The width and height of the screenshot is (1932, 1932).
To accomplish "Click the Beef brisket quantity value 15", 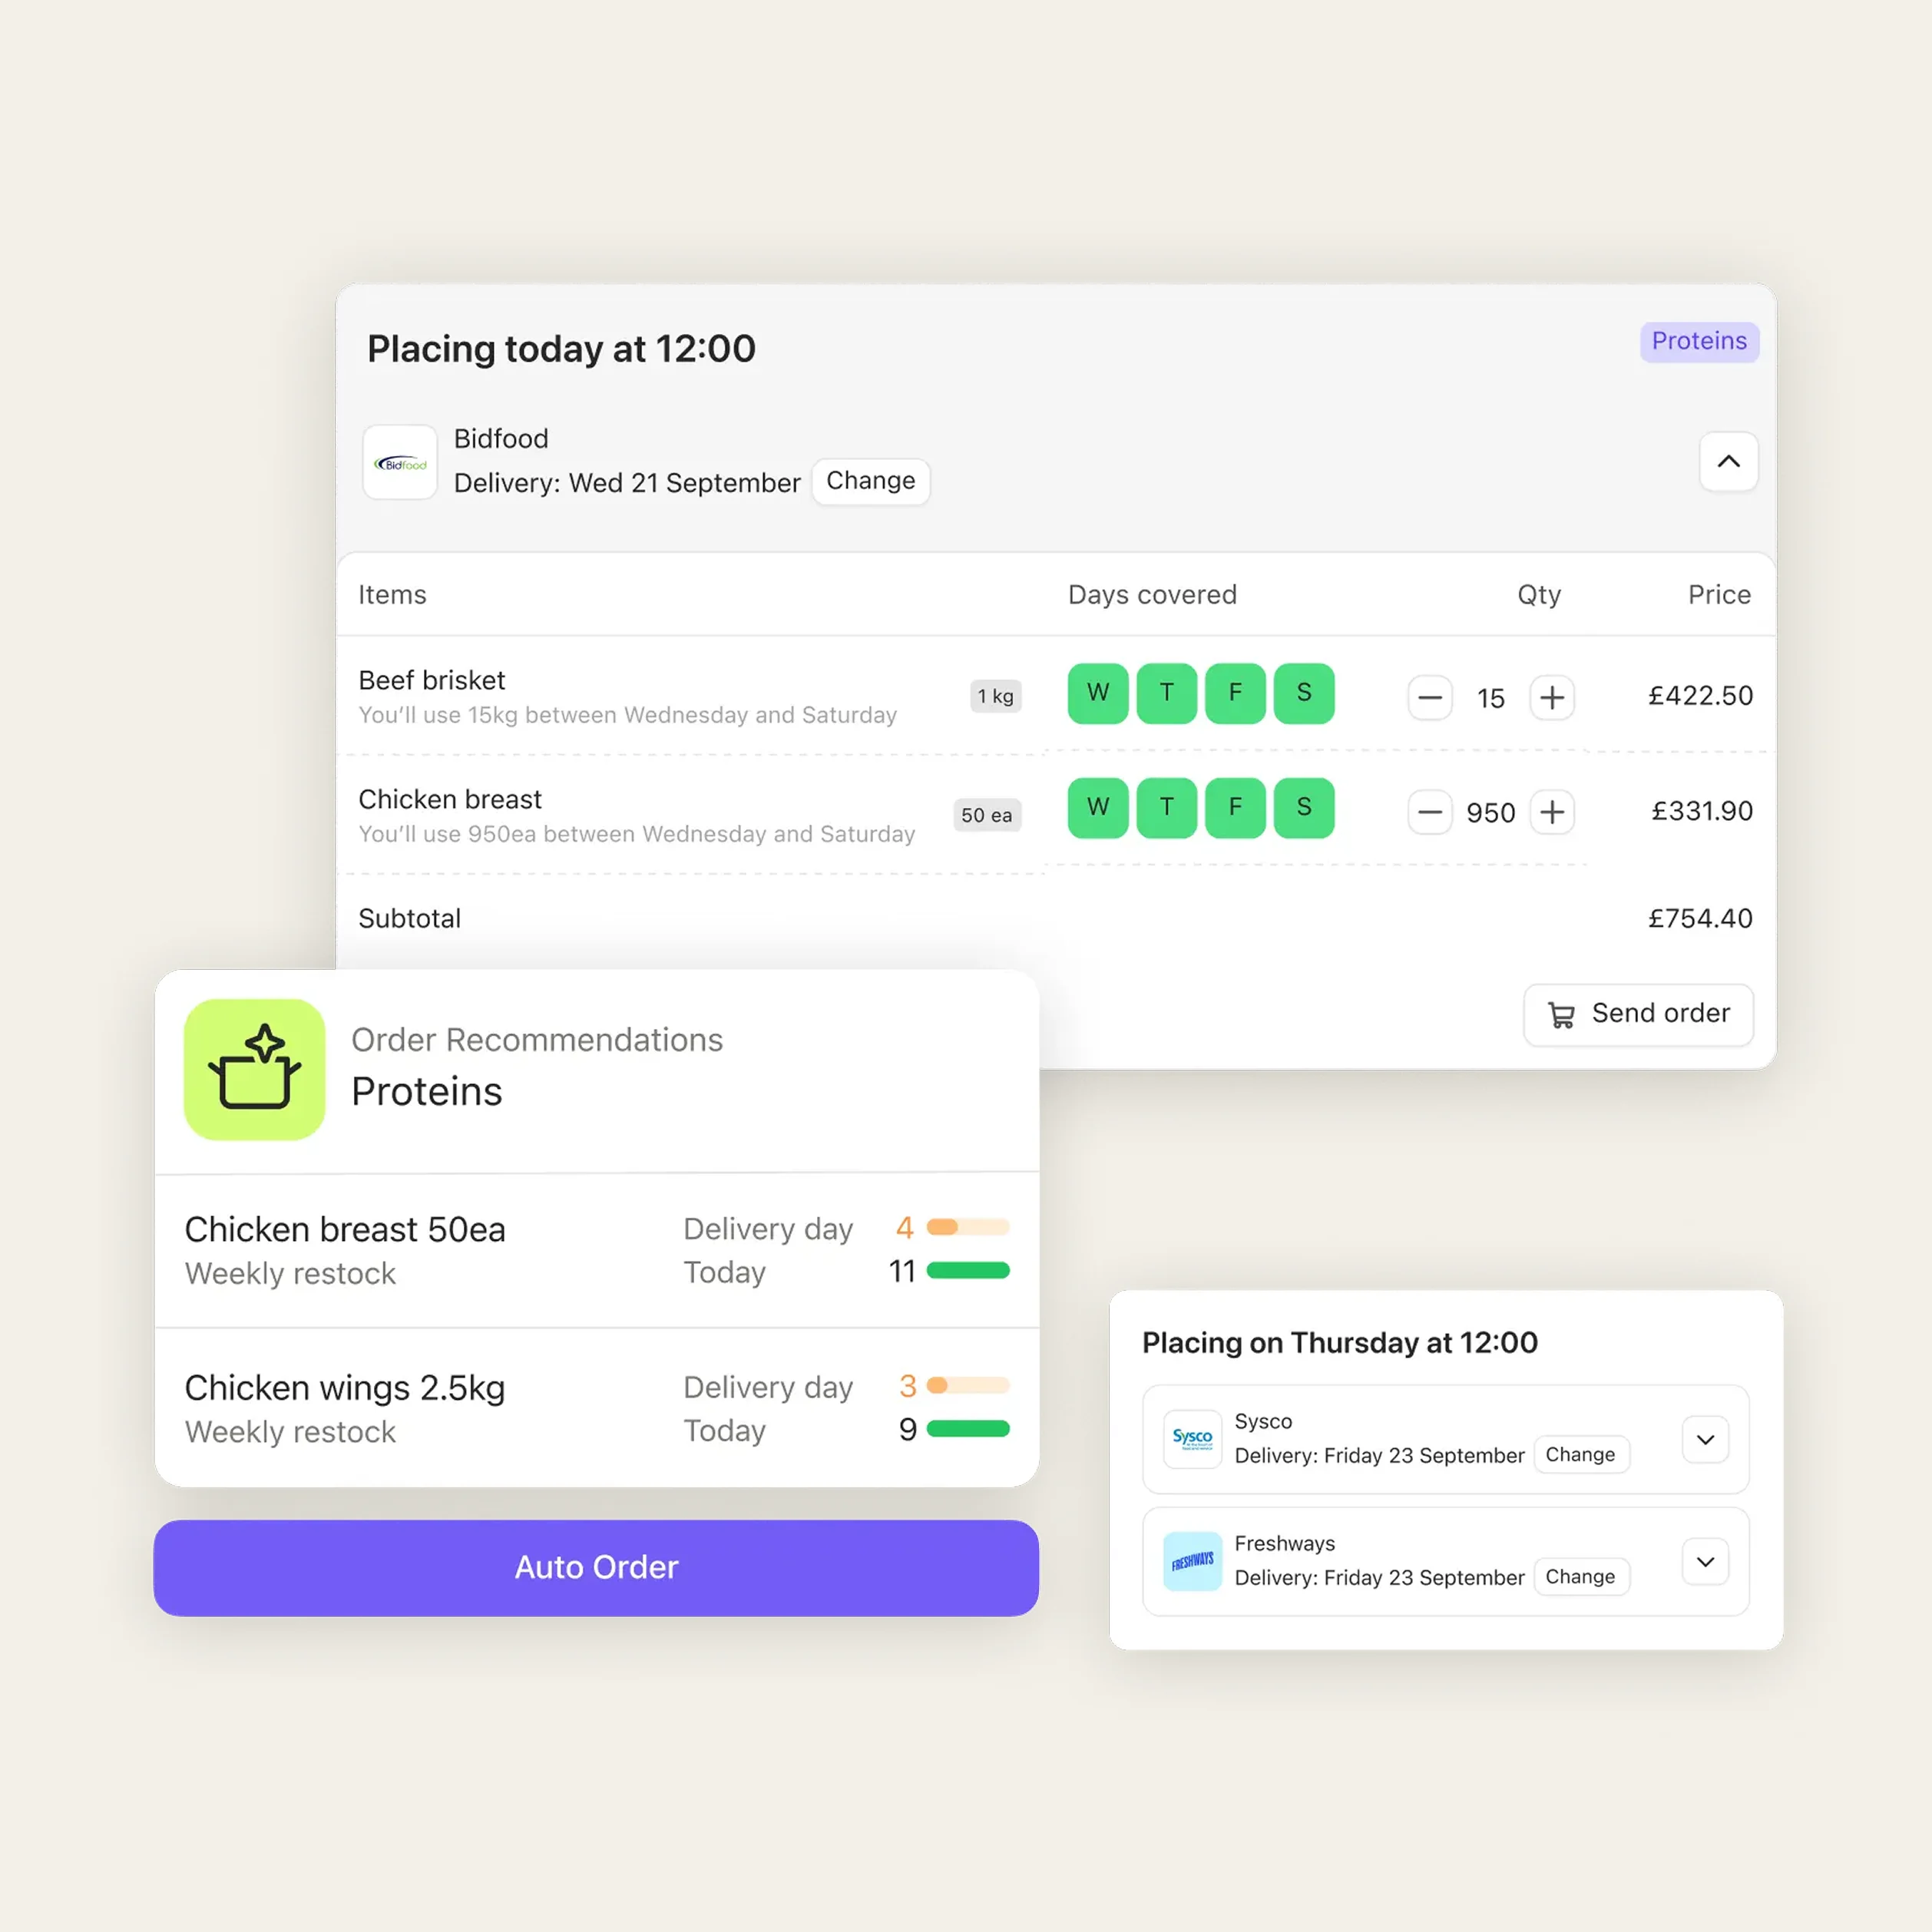I will (x=1491, y=698).
